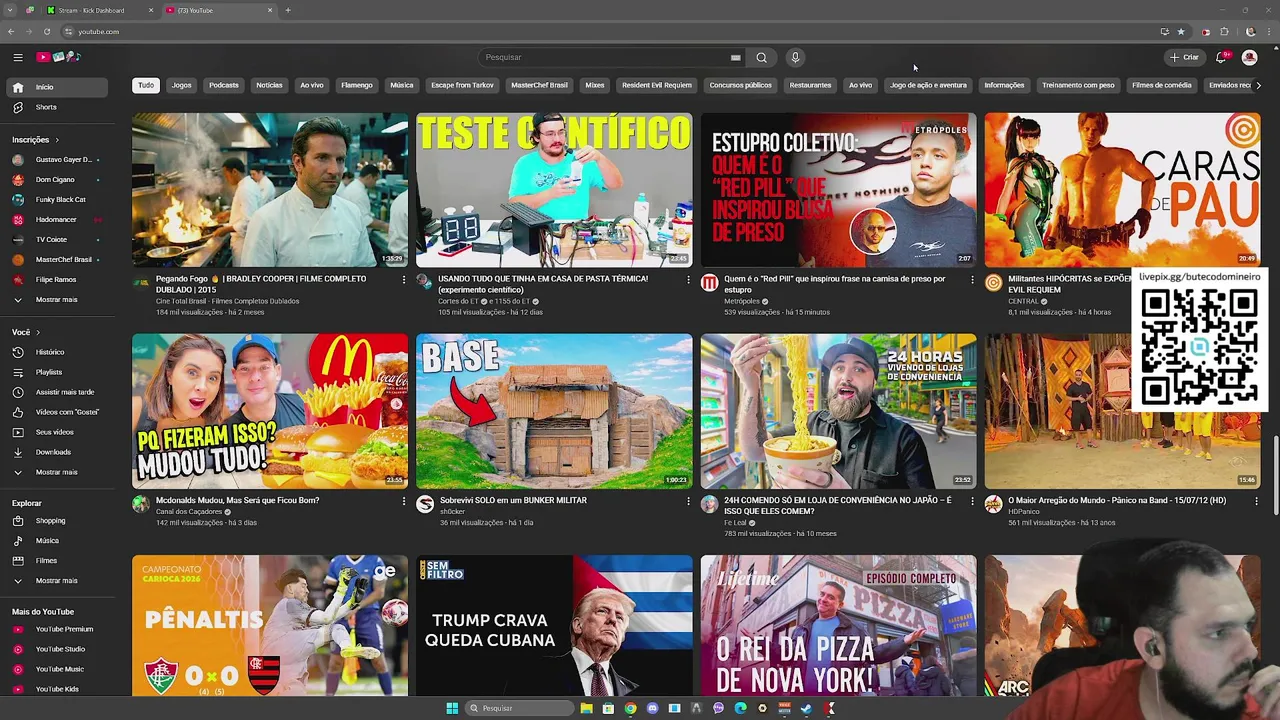Open Fe Leal channel link

(735, 522)
